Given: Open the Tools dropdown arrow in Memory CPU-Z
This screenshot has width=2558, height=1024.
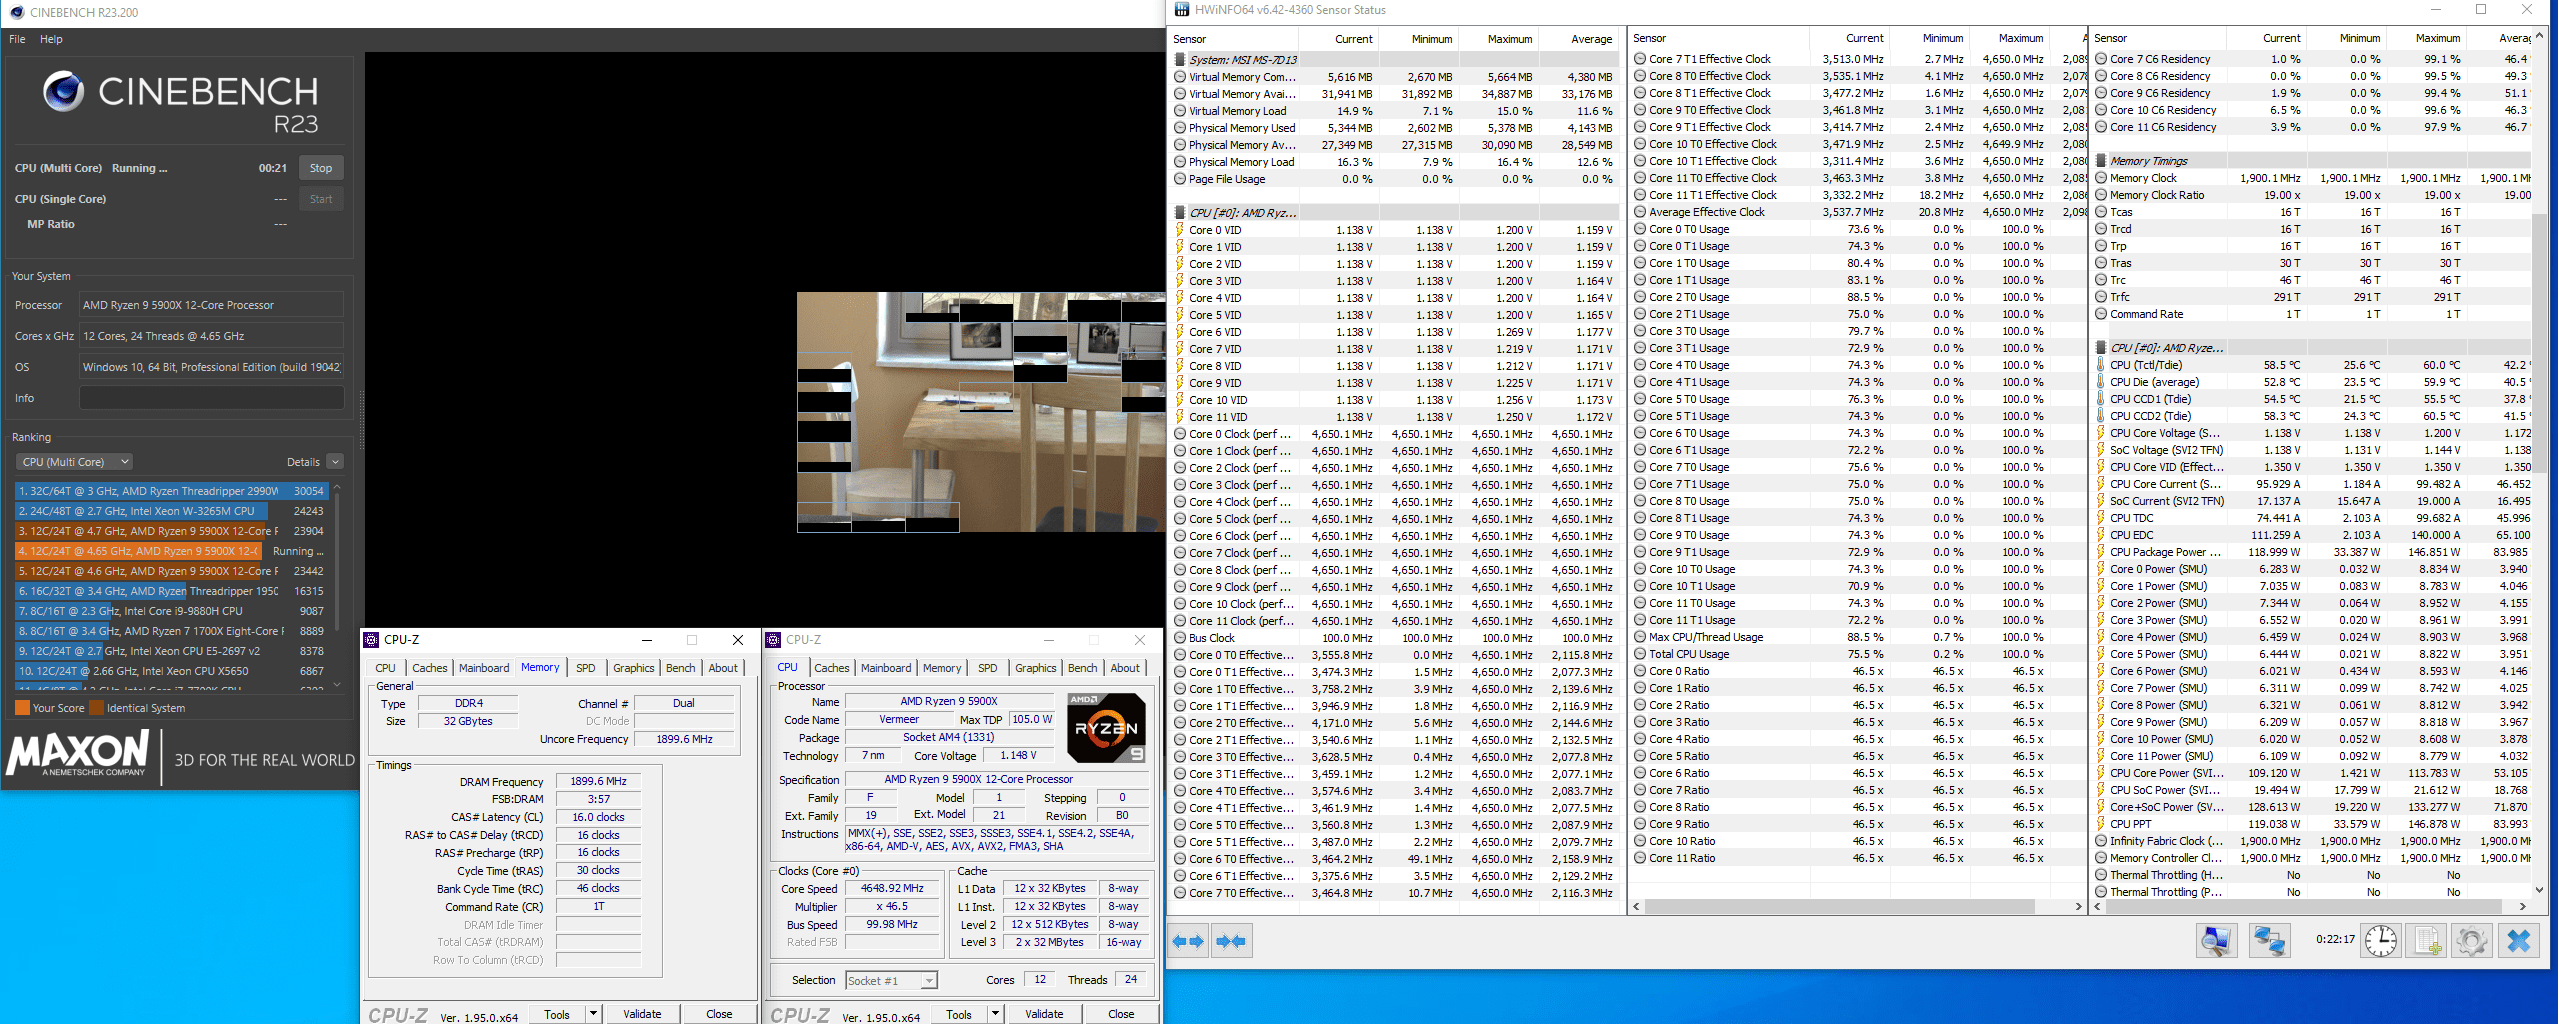Looking at the screenshot, I should [593, 1014].
